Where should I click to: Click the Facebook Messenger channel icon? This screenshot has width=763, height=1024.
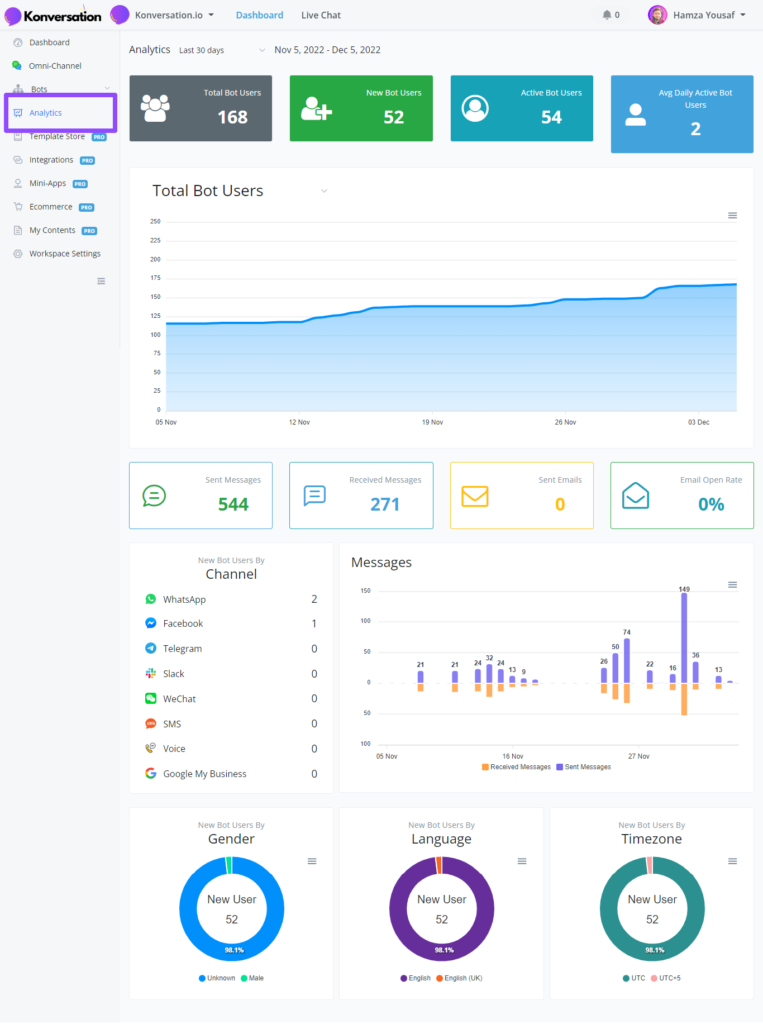(x=151, y=624)
